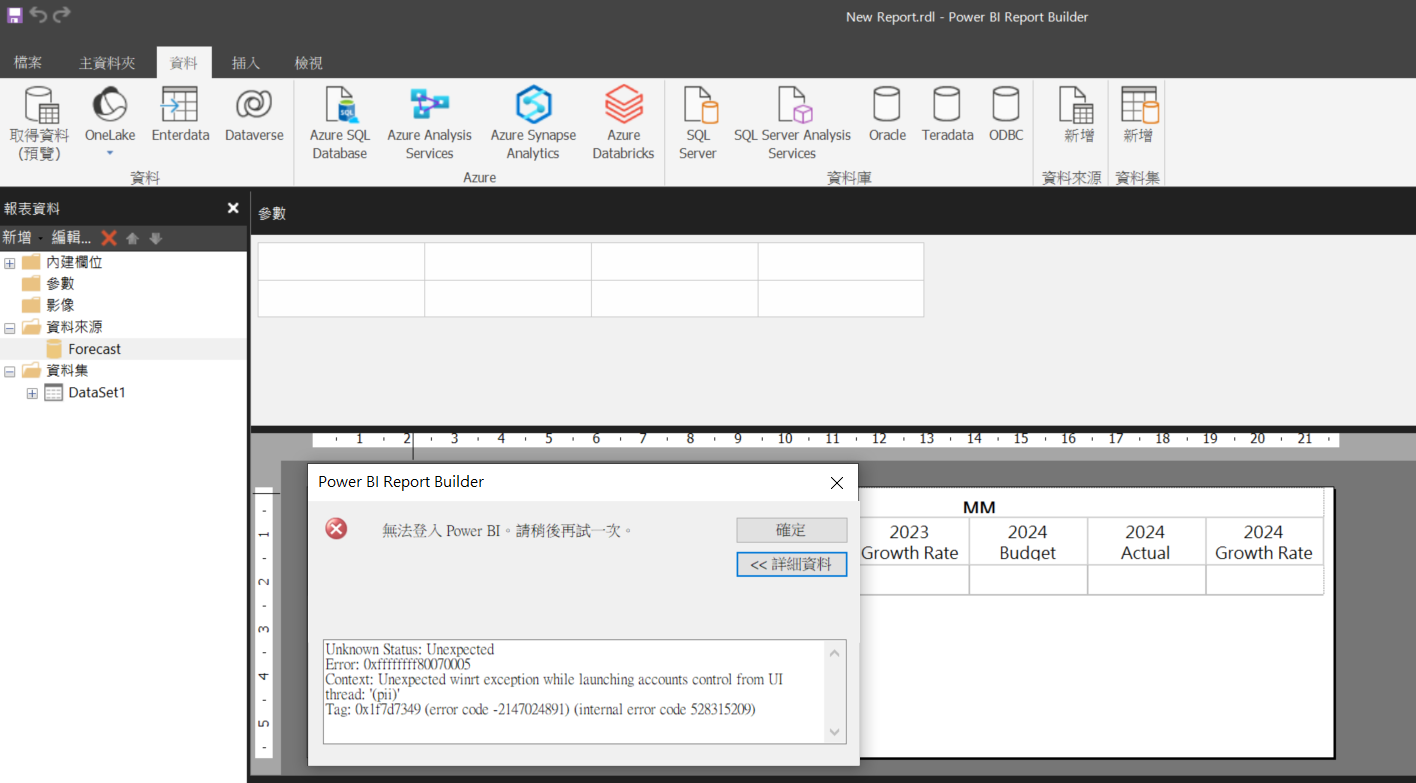1416x783 pixels.
Task: Open the OneLake dropdown arrow
Action: point(110,153)
